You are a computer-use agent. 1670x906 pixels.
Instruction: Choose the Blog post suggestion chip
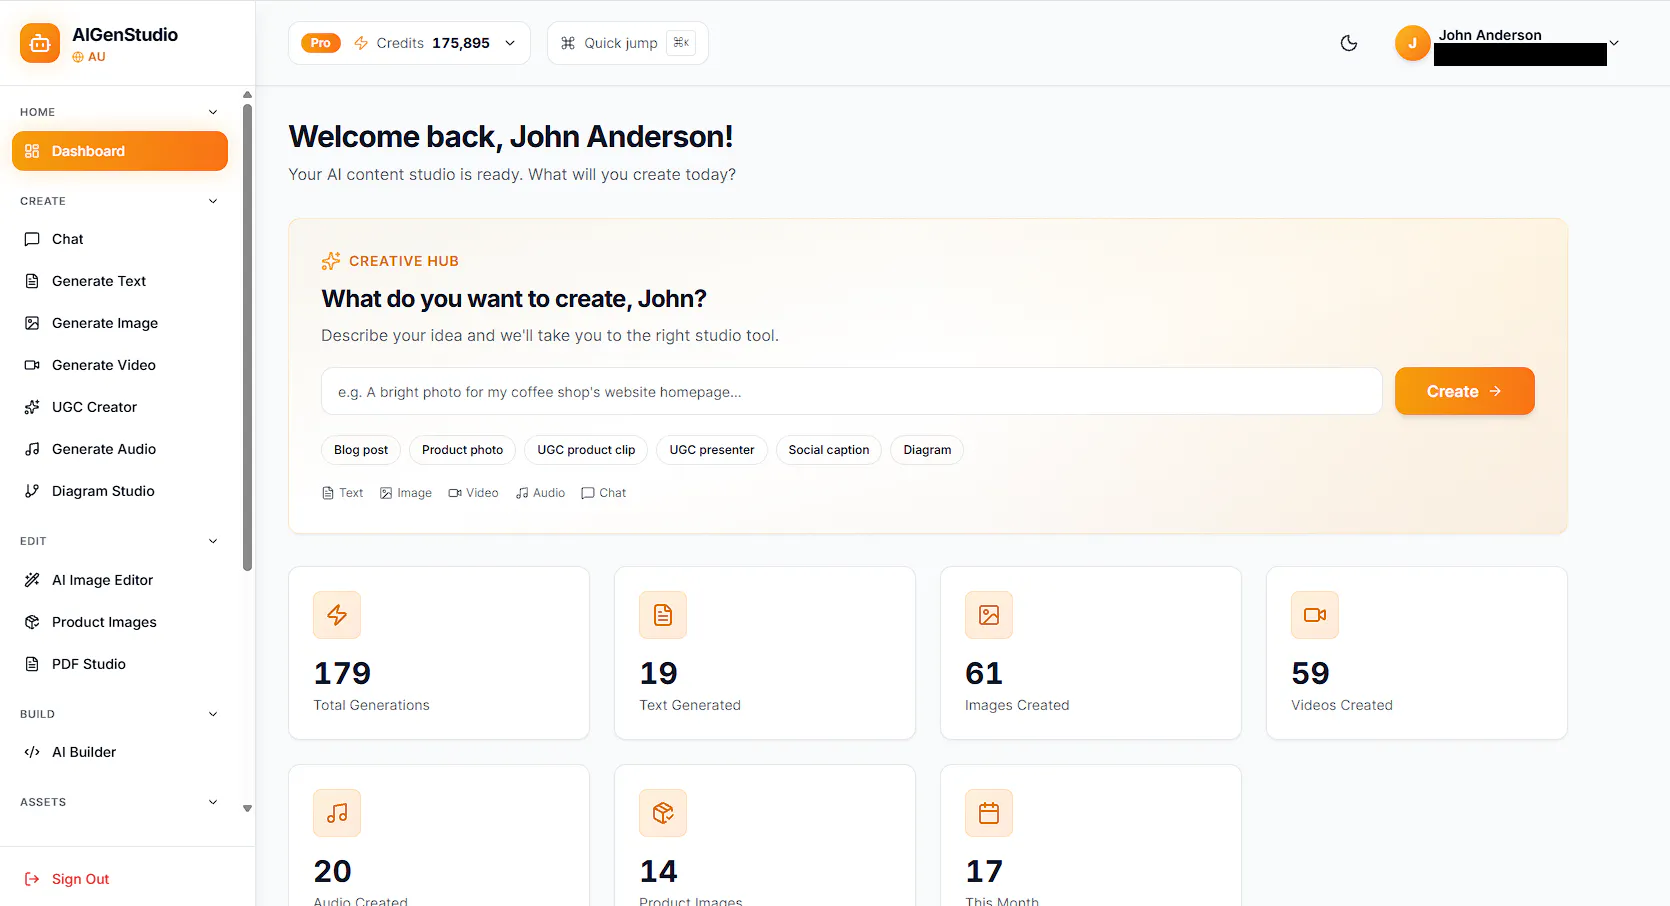(x=361, y=450)
